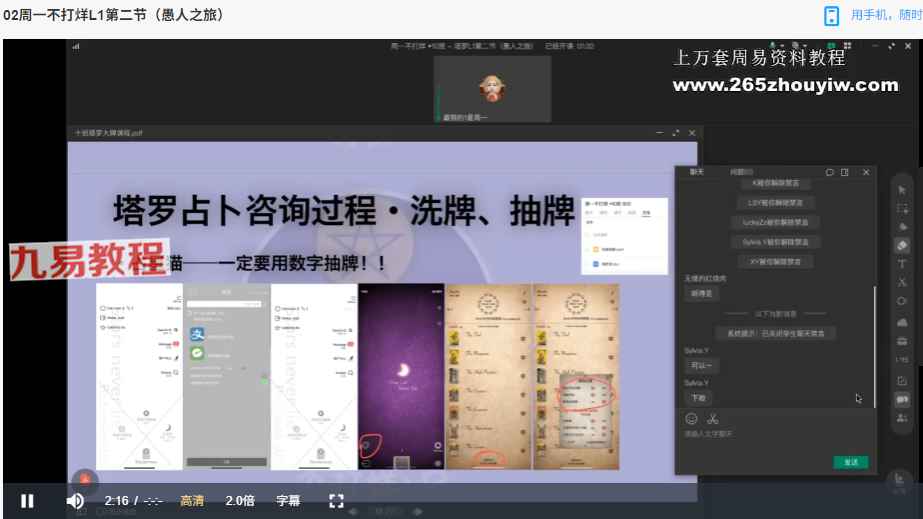
Task: Click the presenter avatar thumbnail
Action: (x=491, y=88)
